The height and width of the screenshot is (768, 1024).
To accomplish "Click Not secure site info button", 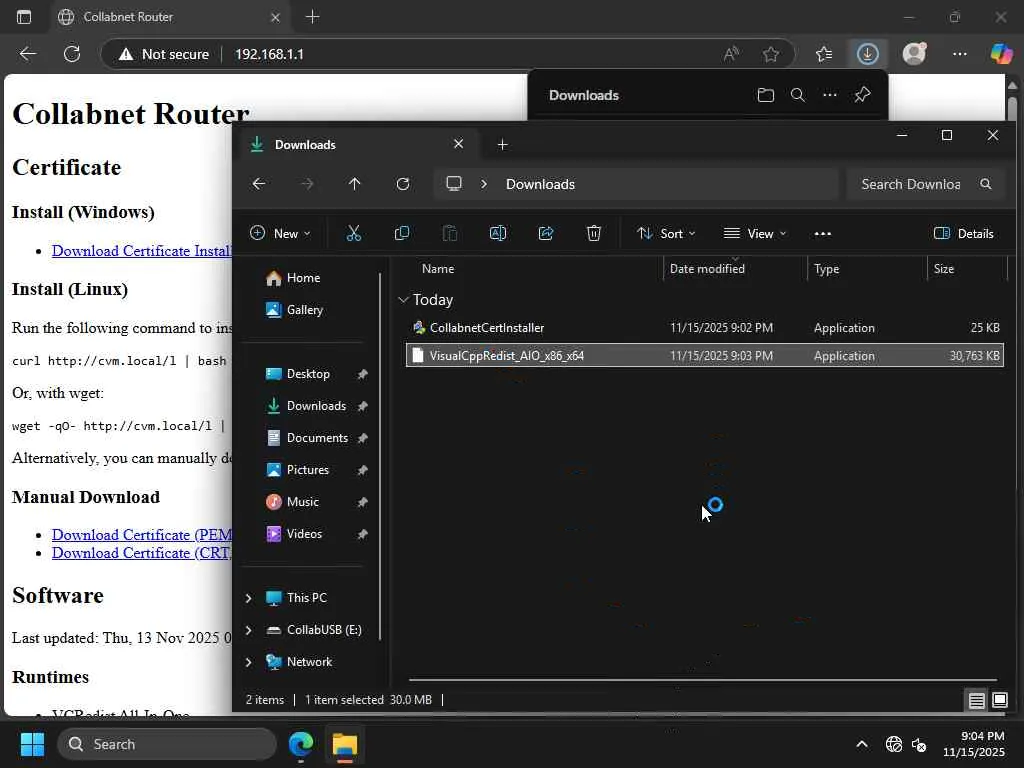I will point(163,54).
